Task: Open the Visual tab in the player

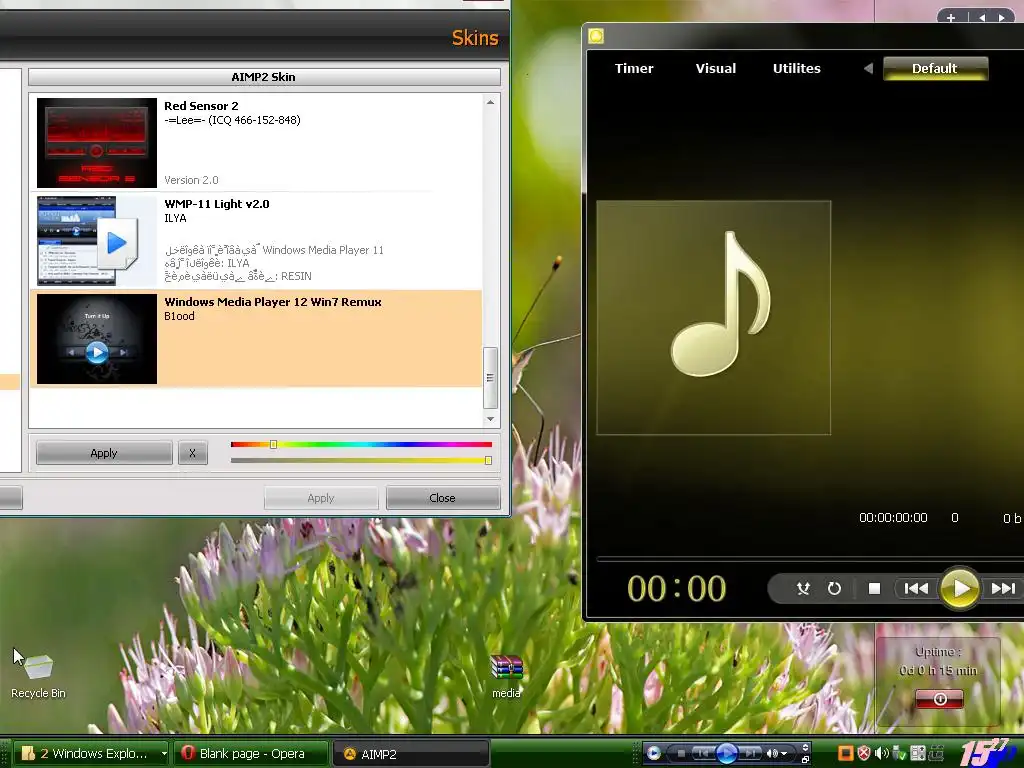Action: 716,68
